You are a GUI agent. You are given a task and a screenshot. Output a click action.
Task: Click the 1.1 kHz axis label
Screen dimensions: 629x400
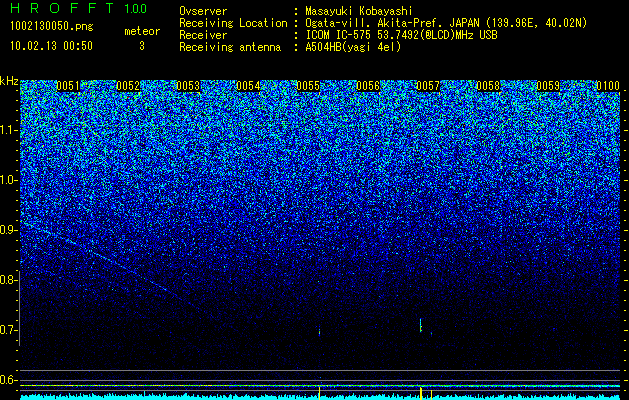(x=8, y=130)
